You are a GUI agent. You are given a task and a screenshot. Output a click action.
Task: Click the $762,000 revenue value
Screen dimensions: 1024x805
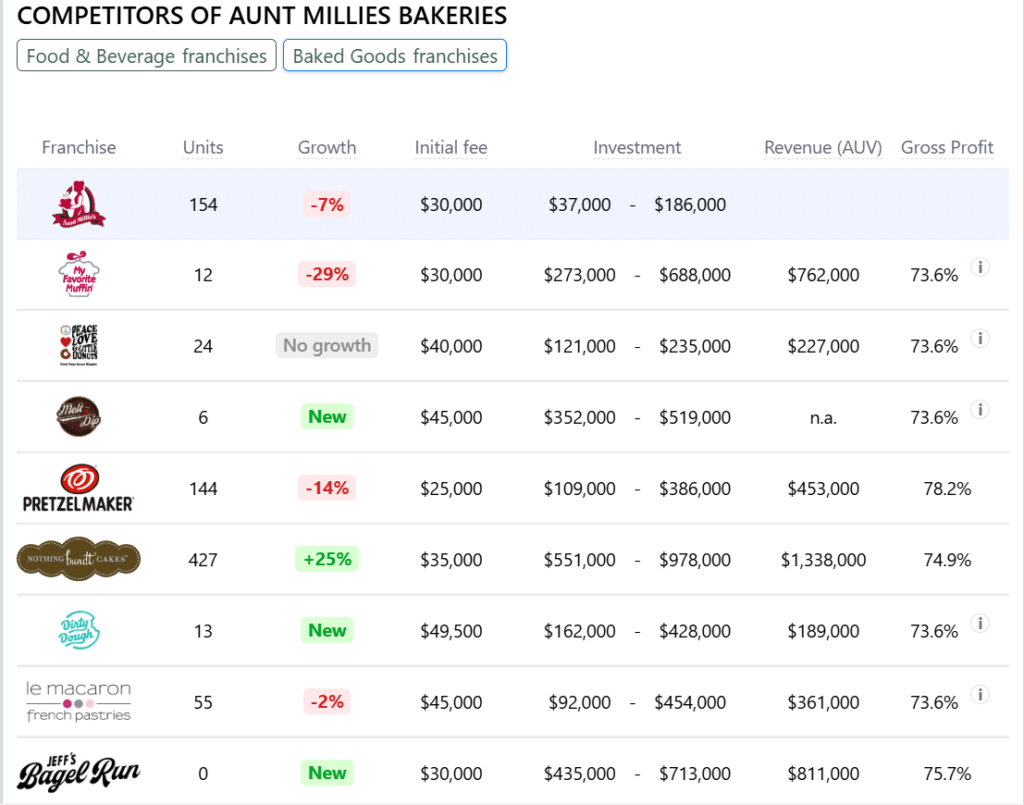pyautogui.click(x=824, y=276)
